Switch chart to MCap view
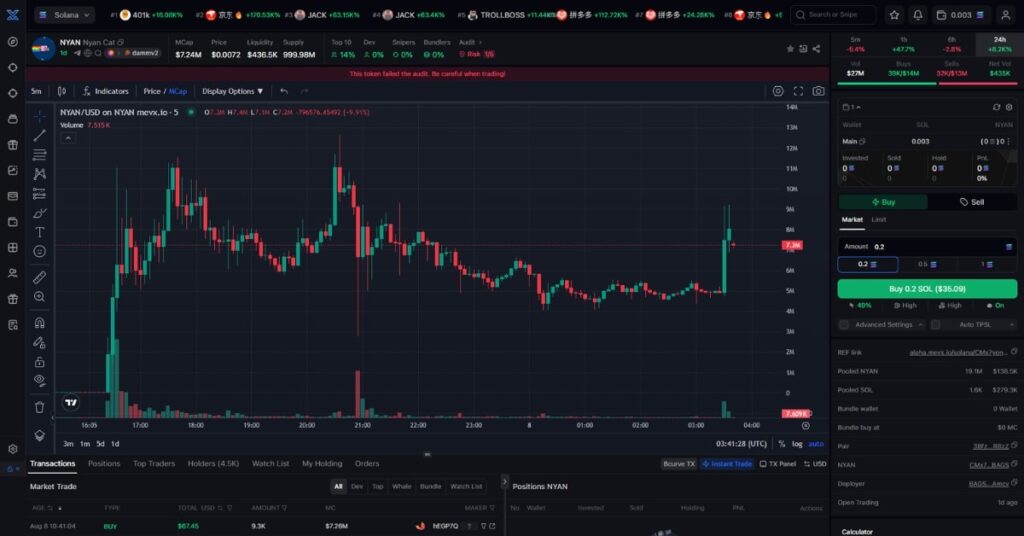This screenshot has width=1024, height=536. coord(178,91)
